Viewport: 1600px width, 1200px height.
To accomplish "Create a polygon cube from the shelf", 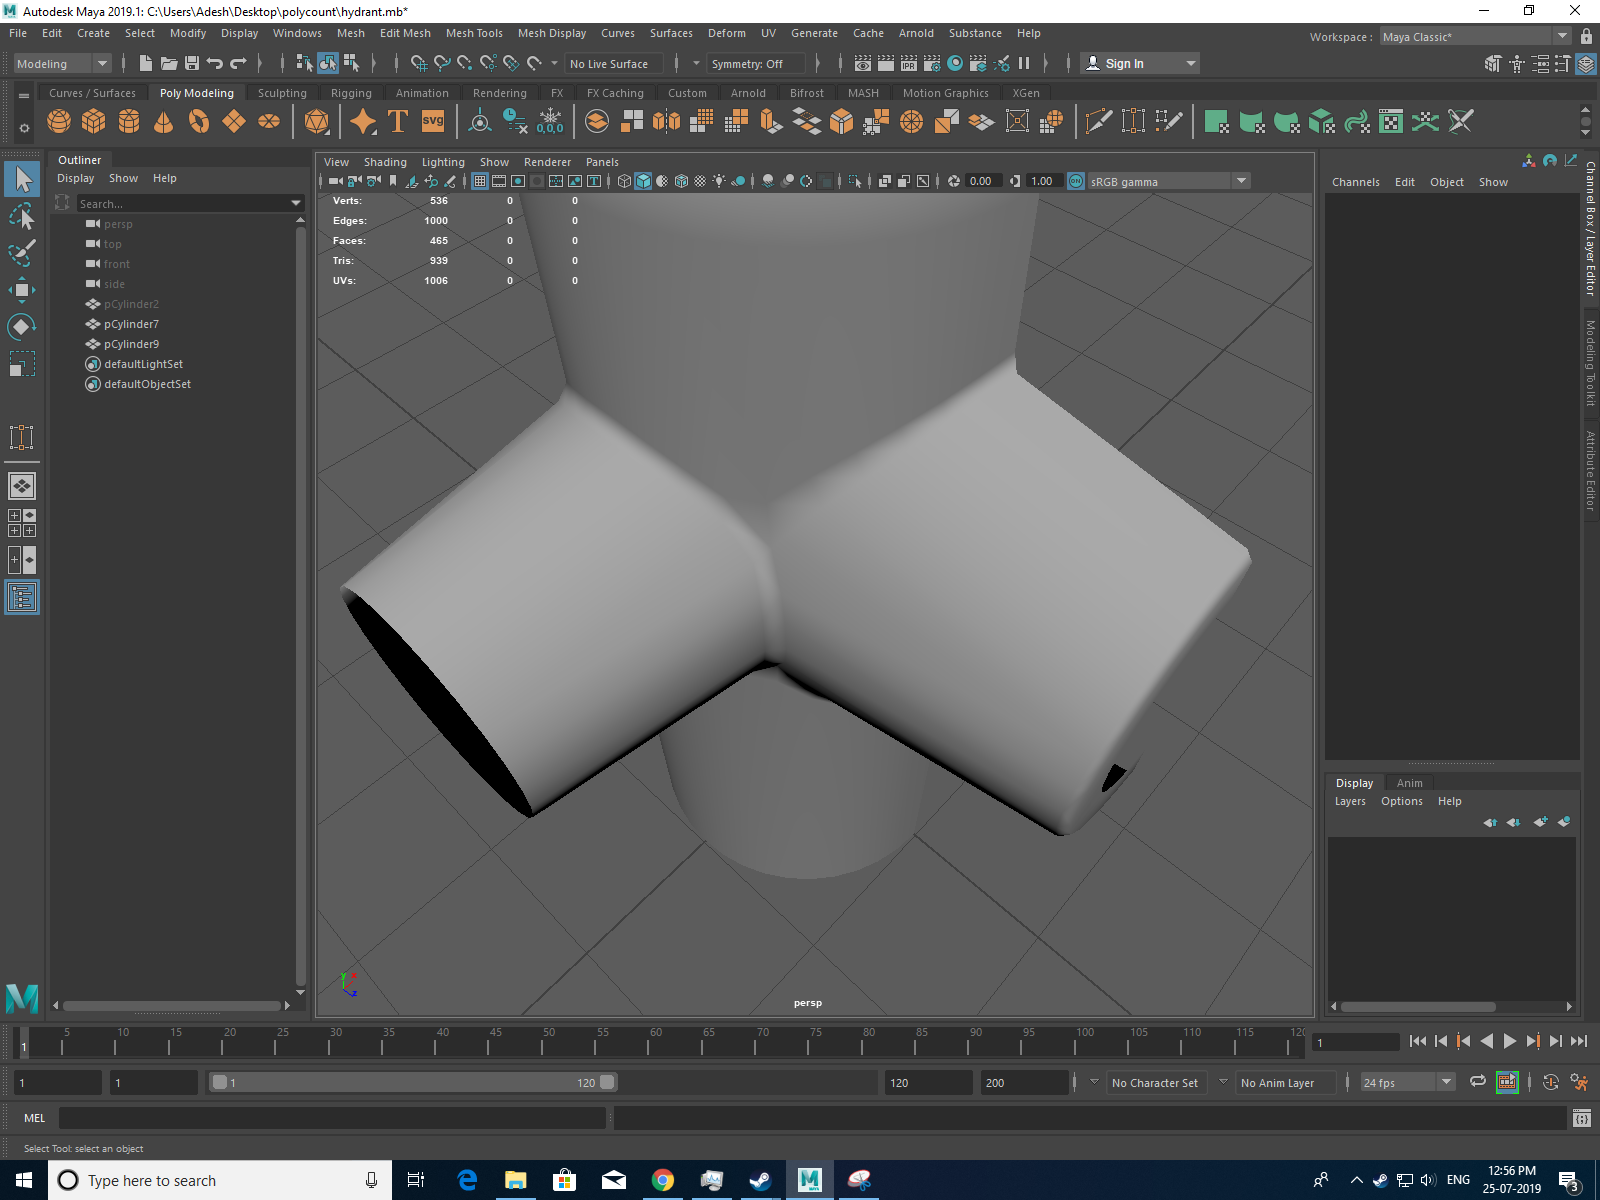I will click(94, 122).
